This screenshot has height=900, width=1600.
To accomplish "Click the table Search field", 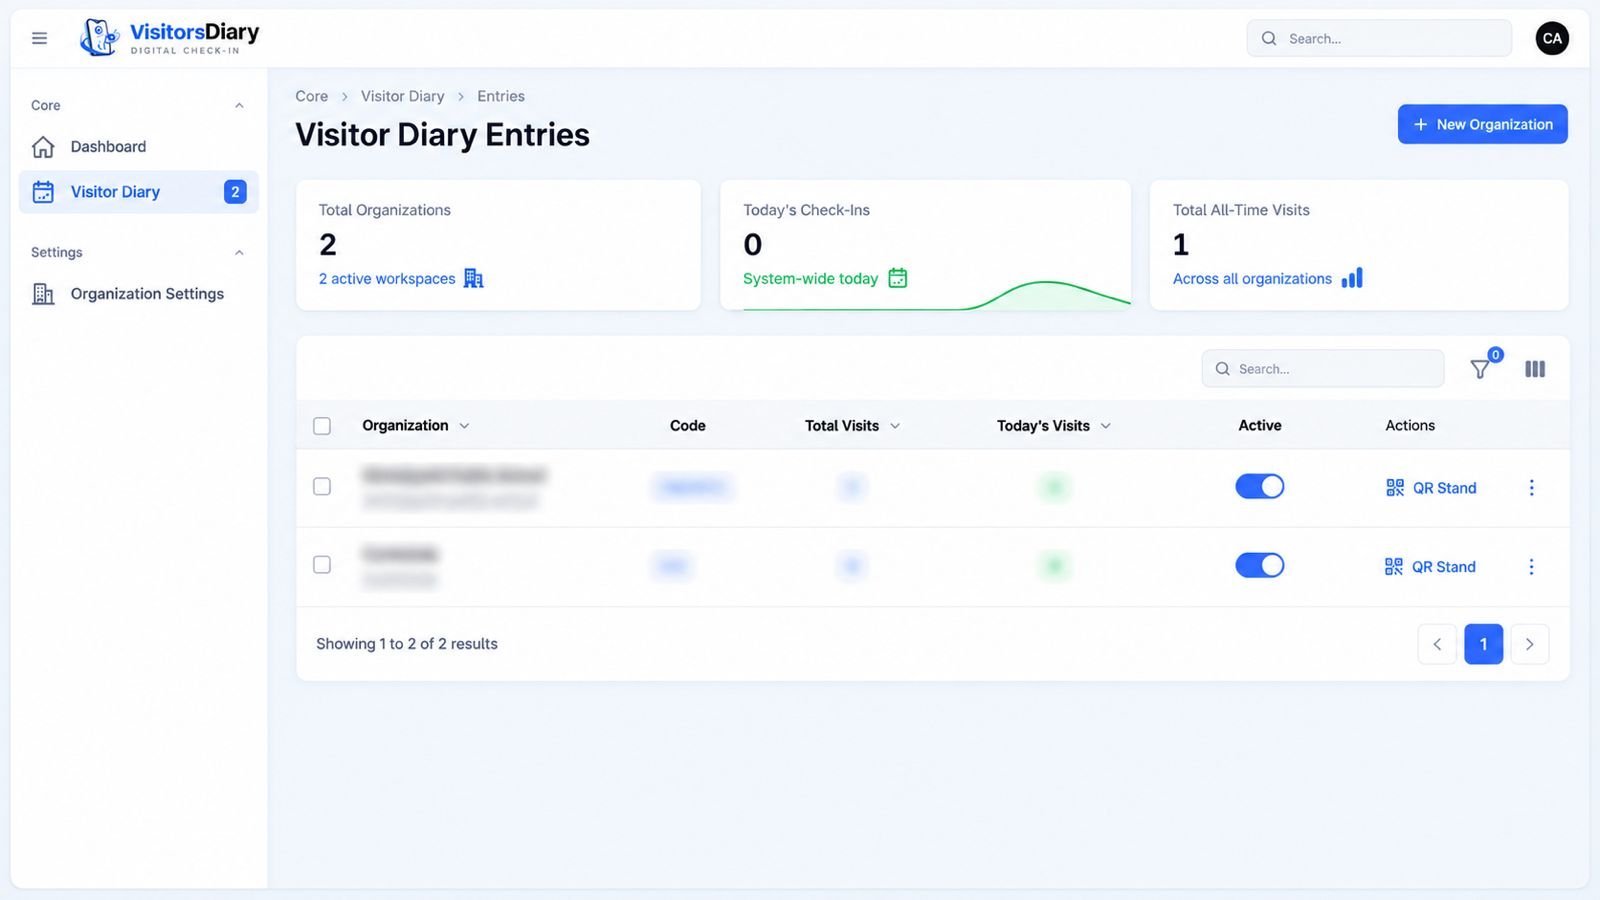I will click(x=1322, y=369).
